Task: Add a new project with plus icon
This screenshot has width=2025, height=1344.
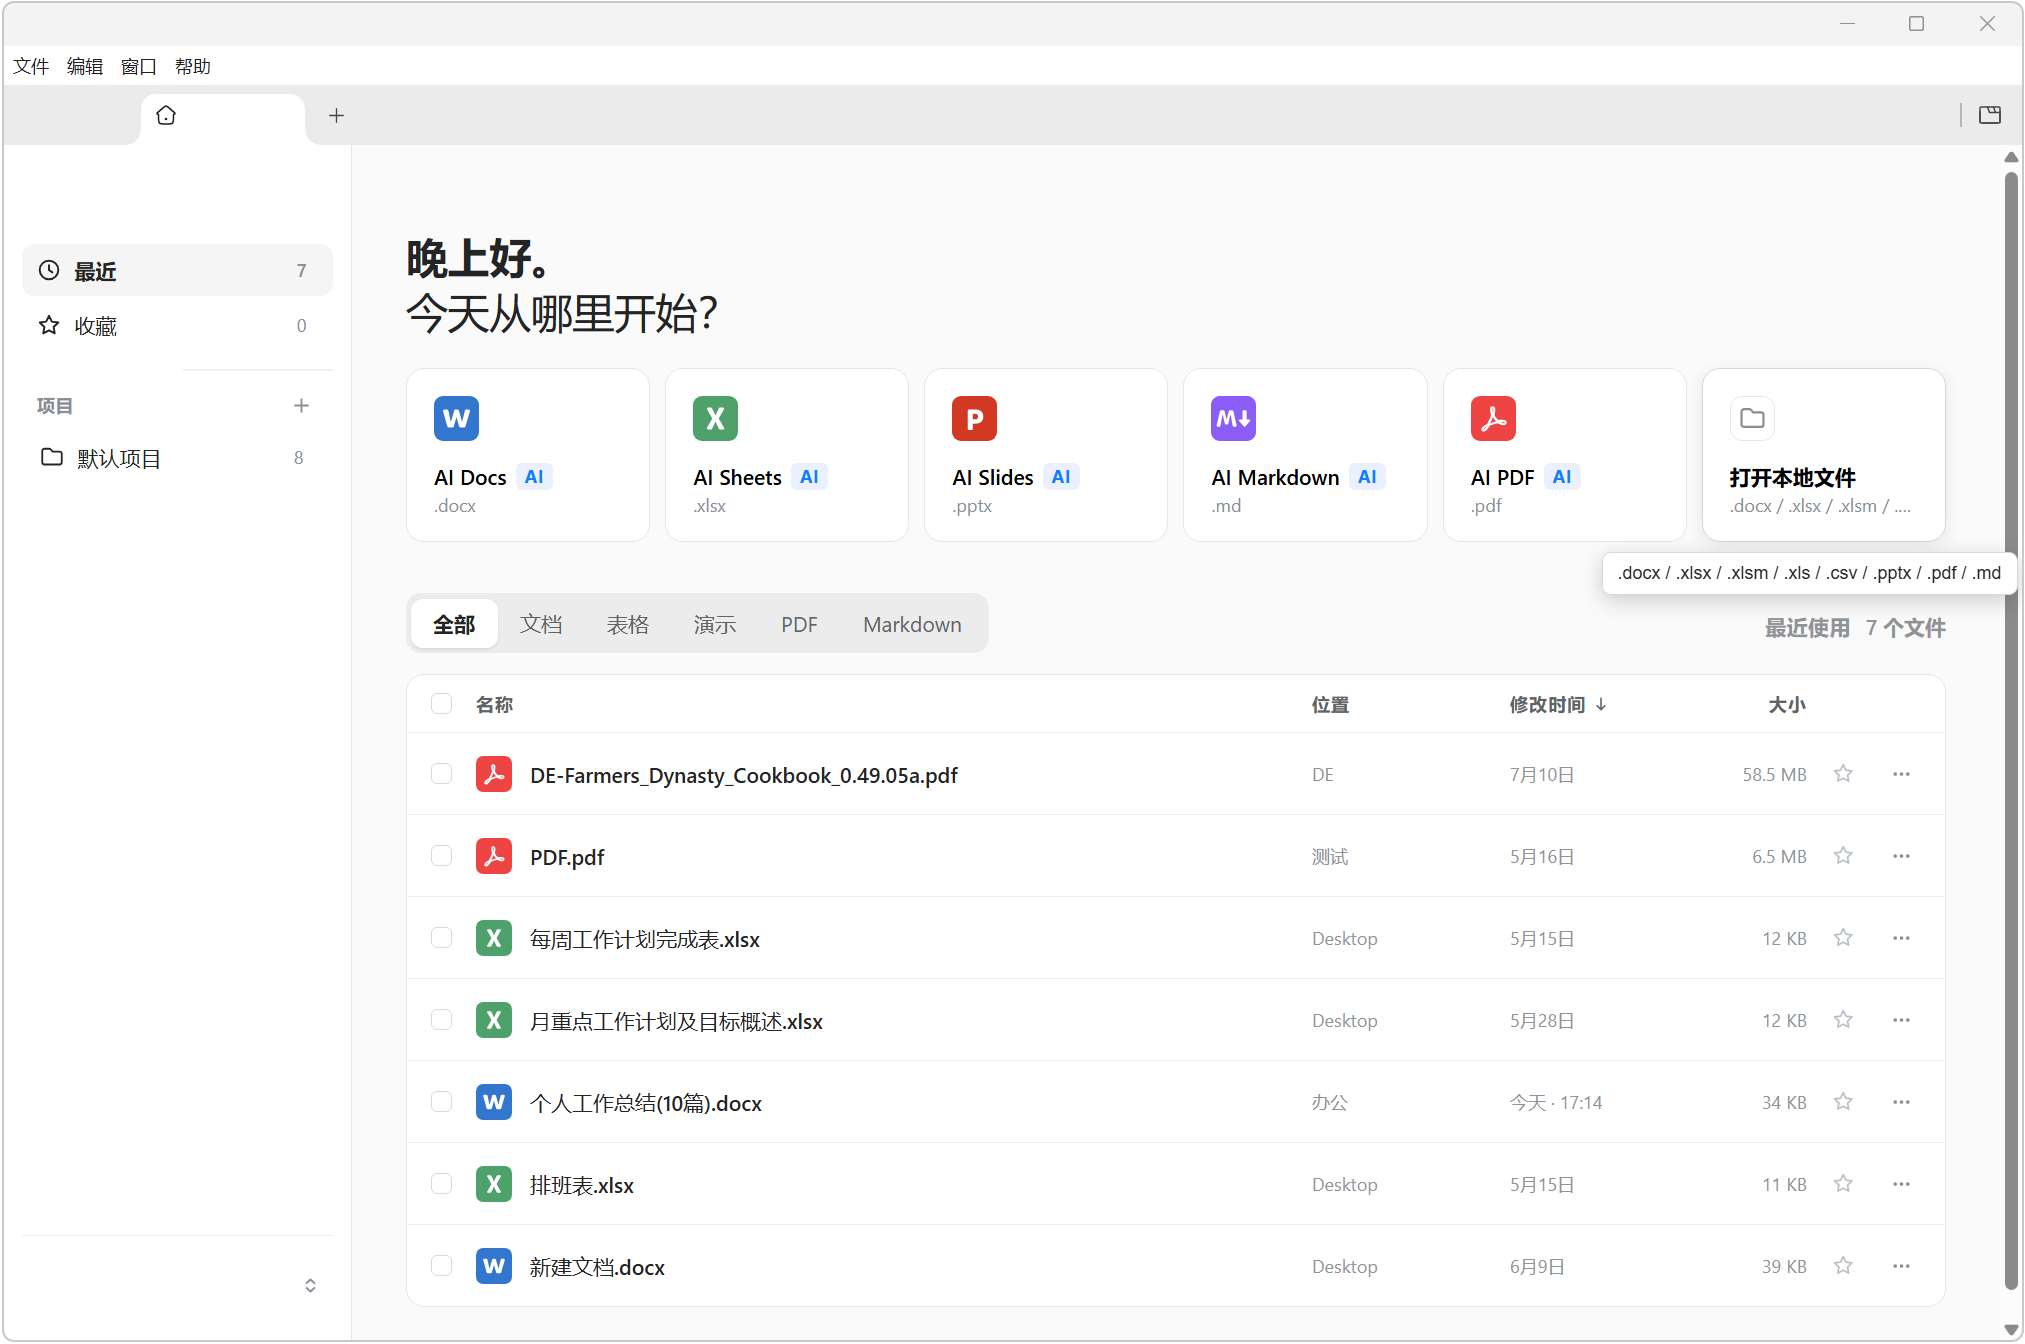Action: (301, 405)
